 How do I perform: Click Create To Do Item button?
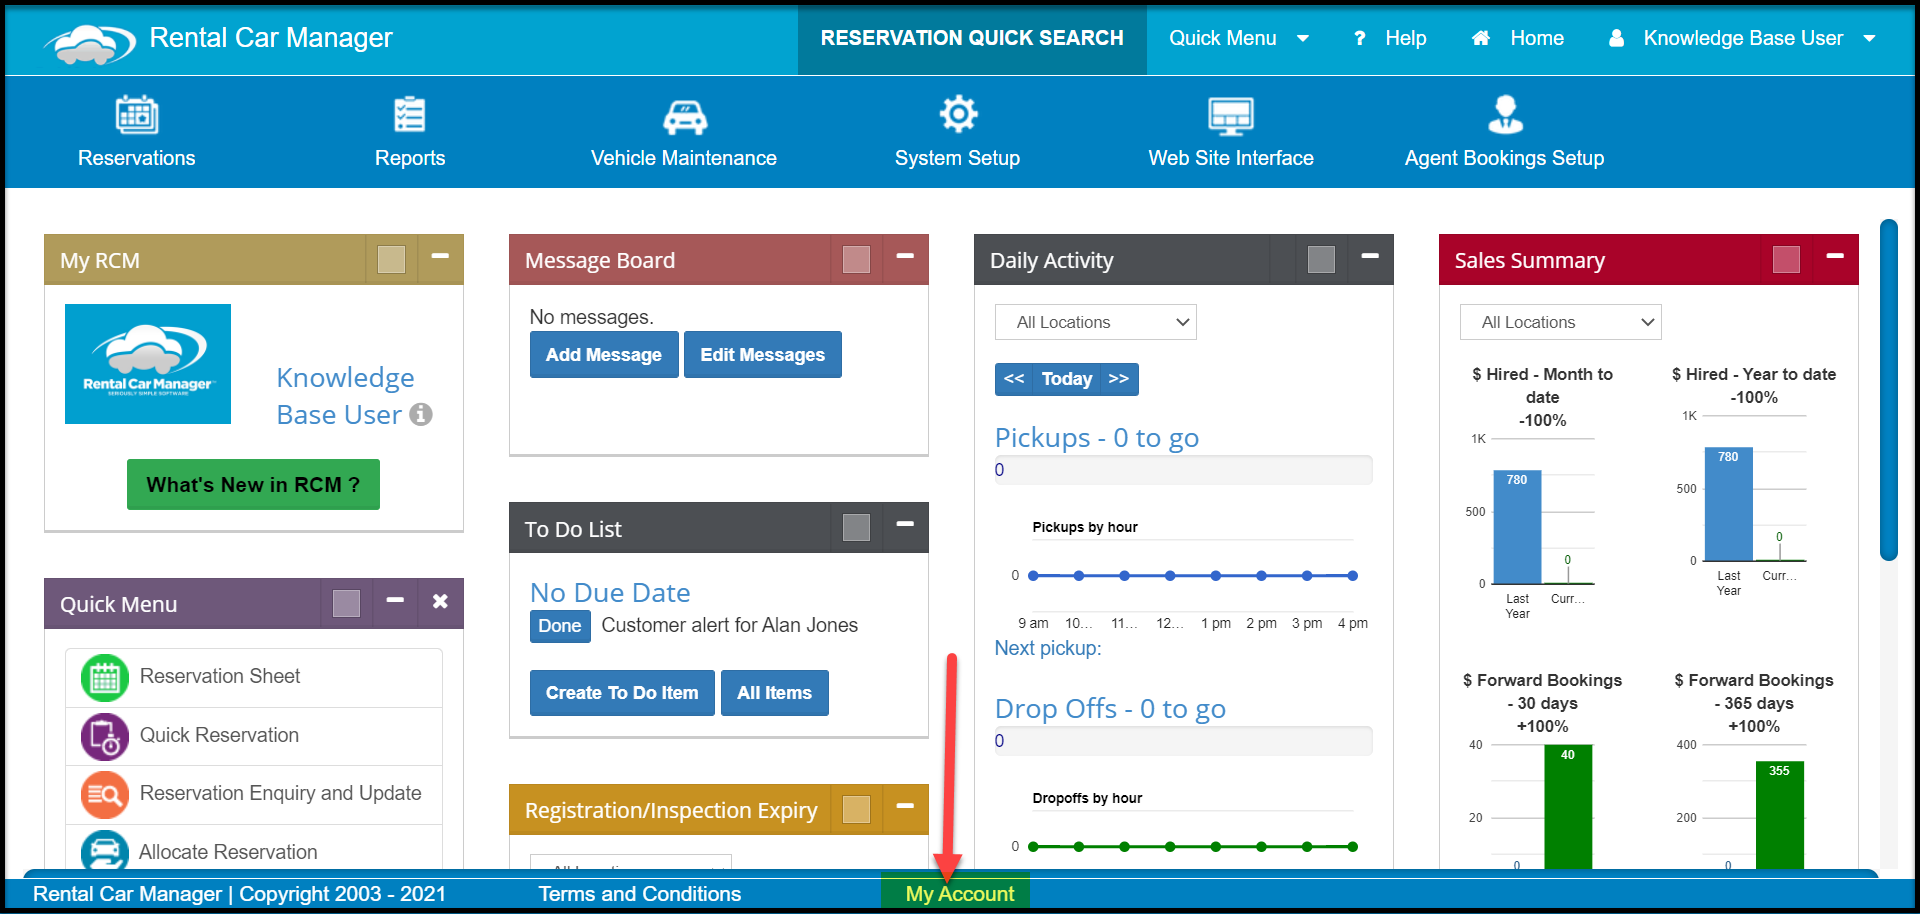[622, 693]
